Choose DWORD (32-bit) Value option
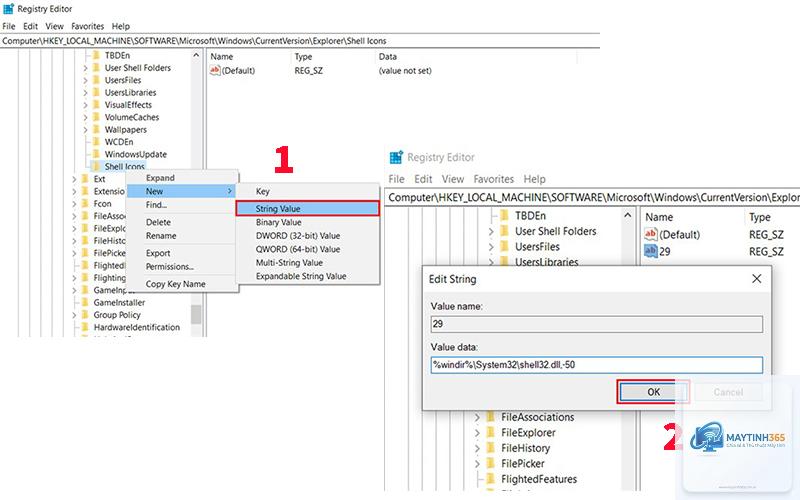Screen dimensions: 800x500 (308, 236)
